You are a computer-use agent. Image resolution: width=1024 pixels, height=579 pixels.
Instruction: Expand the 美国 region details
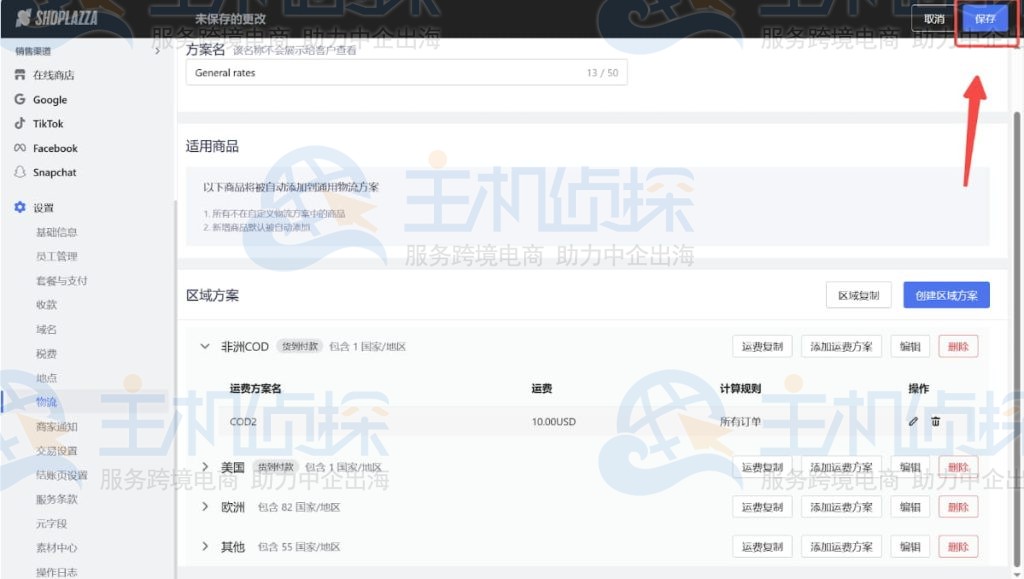(205, 466)
